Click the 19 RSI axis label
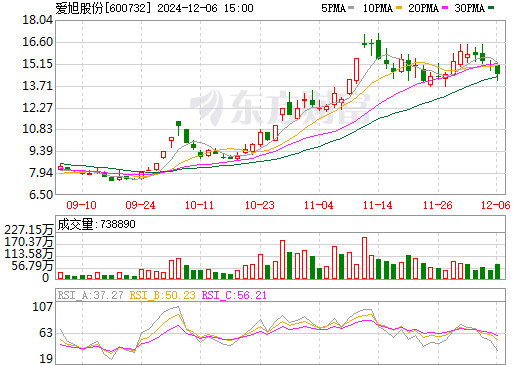The height and width of the screenshot is (365, 520). point(46,359)
